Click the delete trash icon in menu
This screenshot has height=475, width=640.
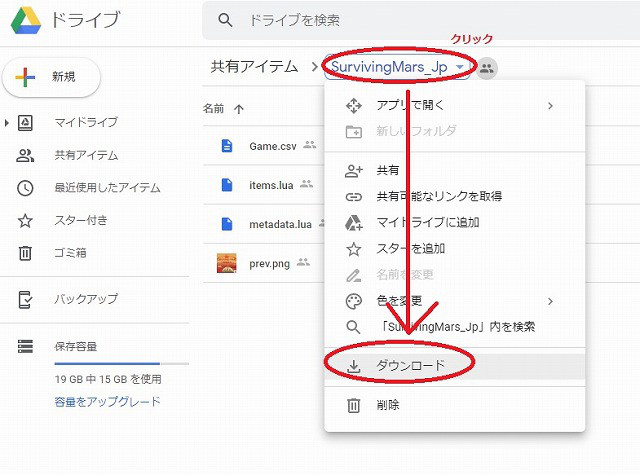pyautogui.click(x=353, y=406)
